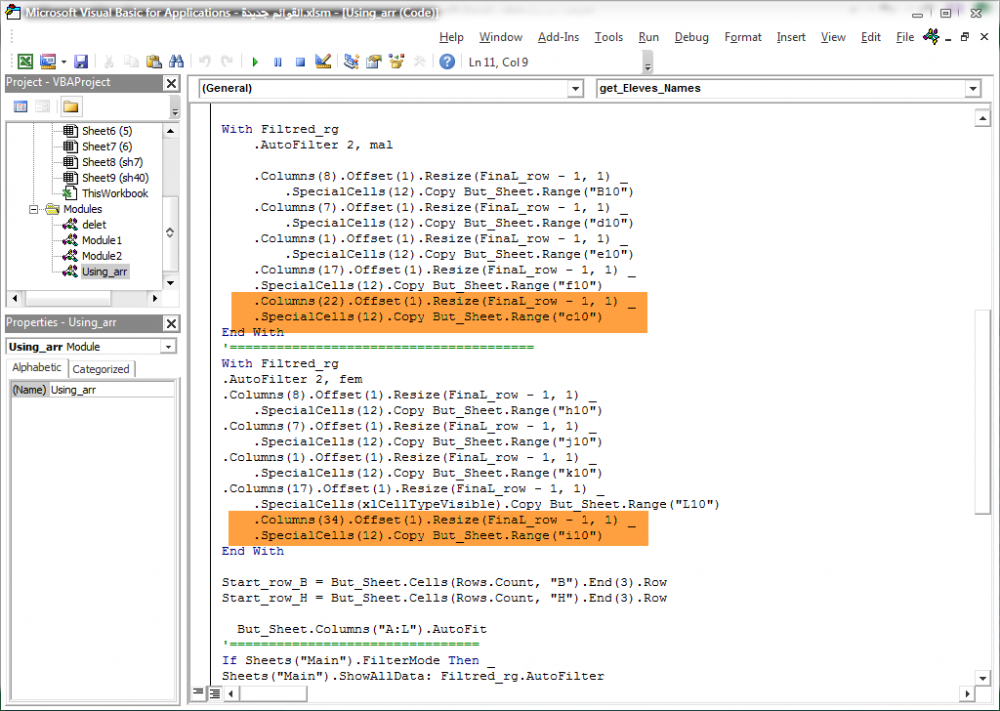
Task: Expand the Using_arr Module properties dropdown
Action: (168, 347)
